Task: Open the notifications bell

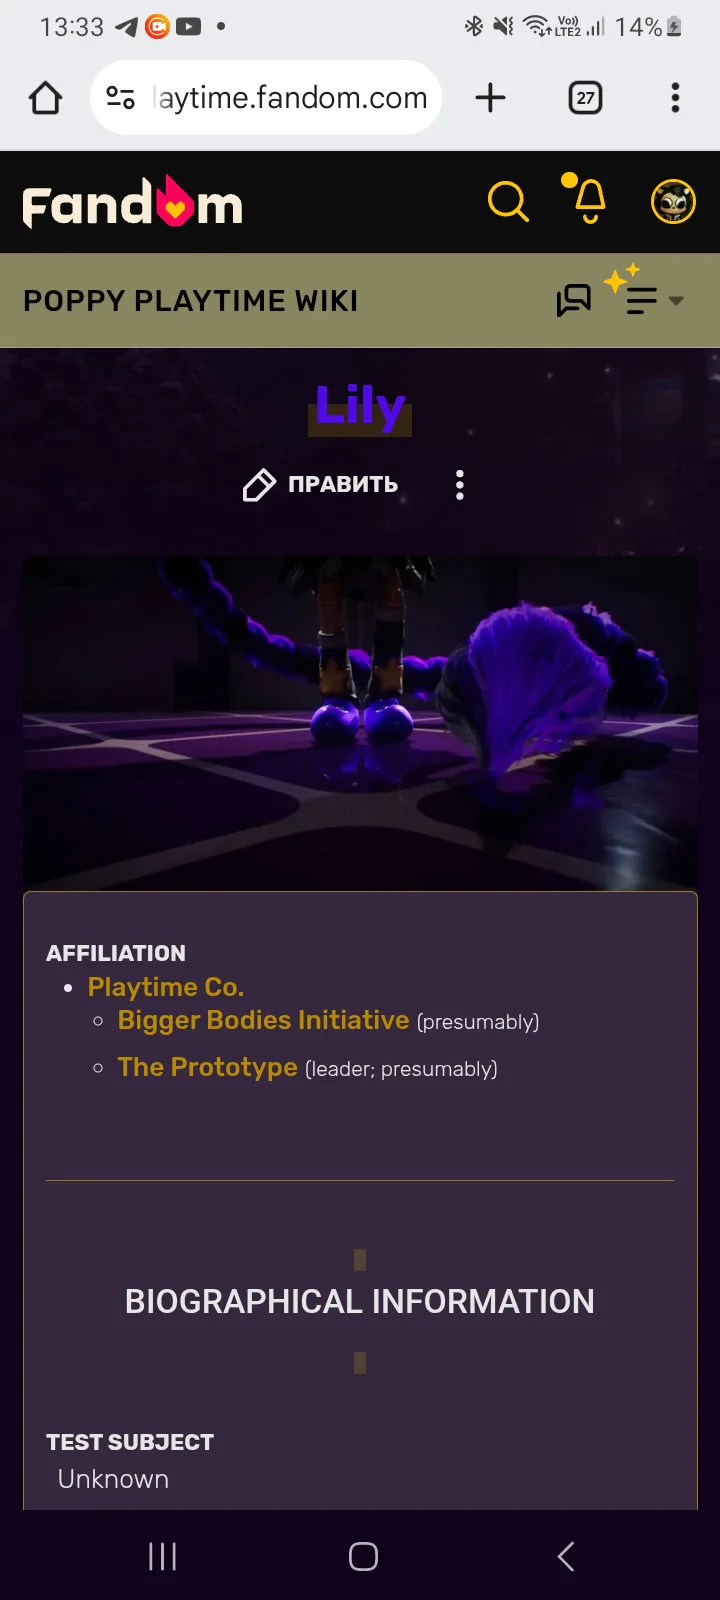Action: point(588,199)
